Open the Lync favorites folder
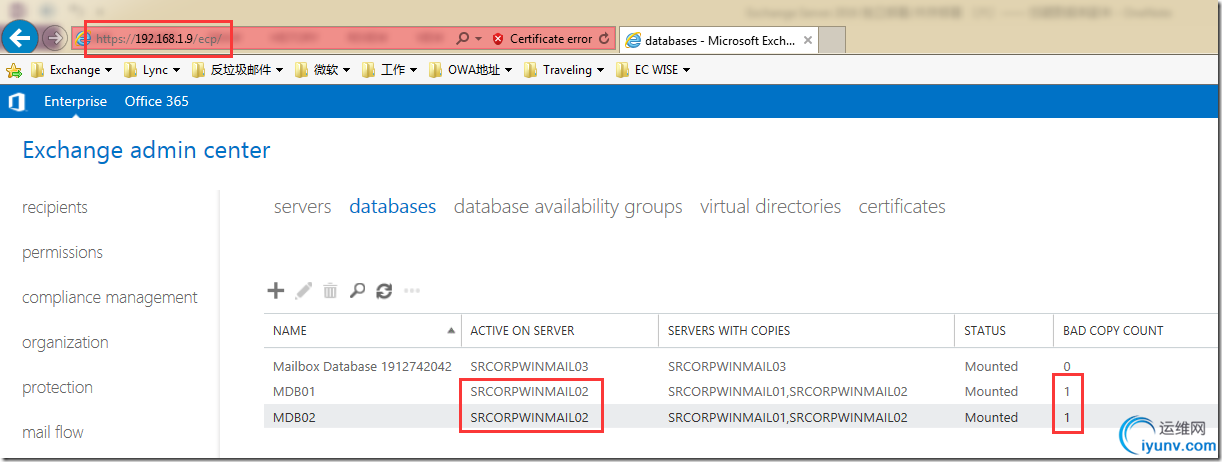1222x462 pixels. click(x=152, y=70)
